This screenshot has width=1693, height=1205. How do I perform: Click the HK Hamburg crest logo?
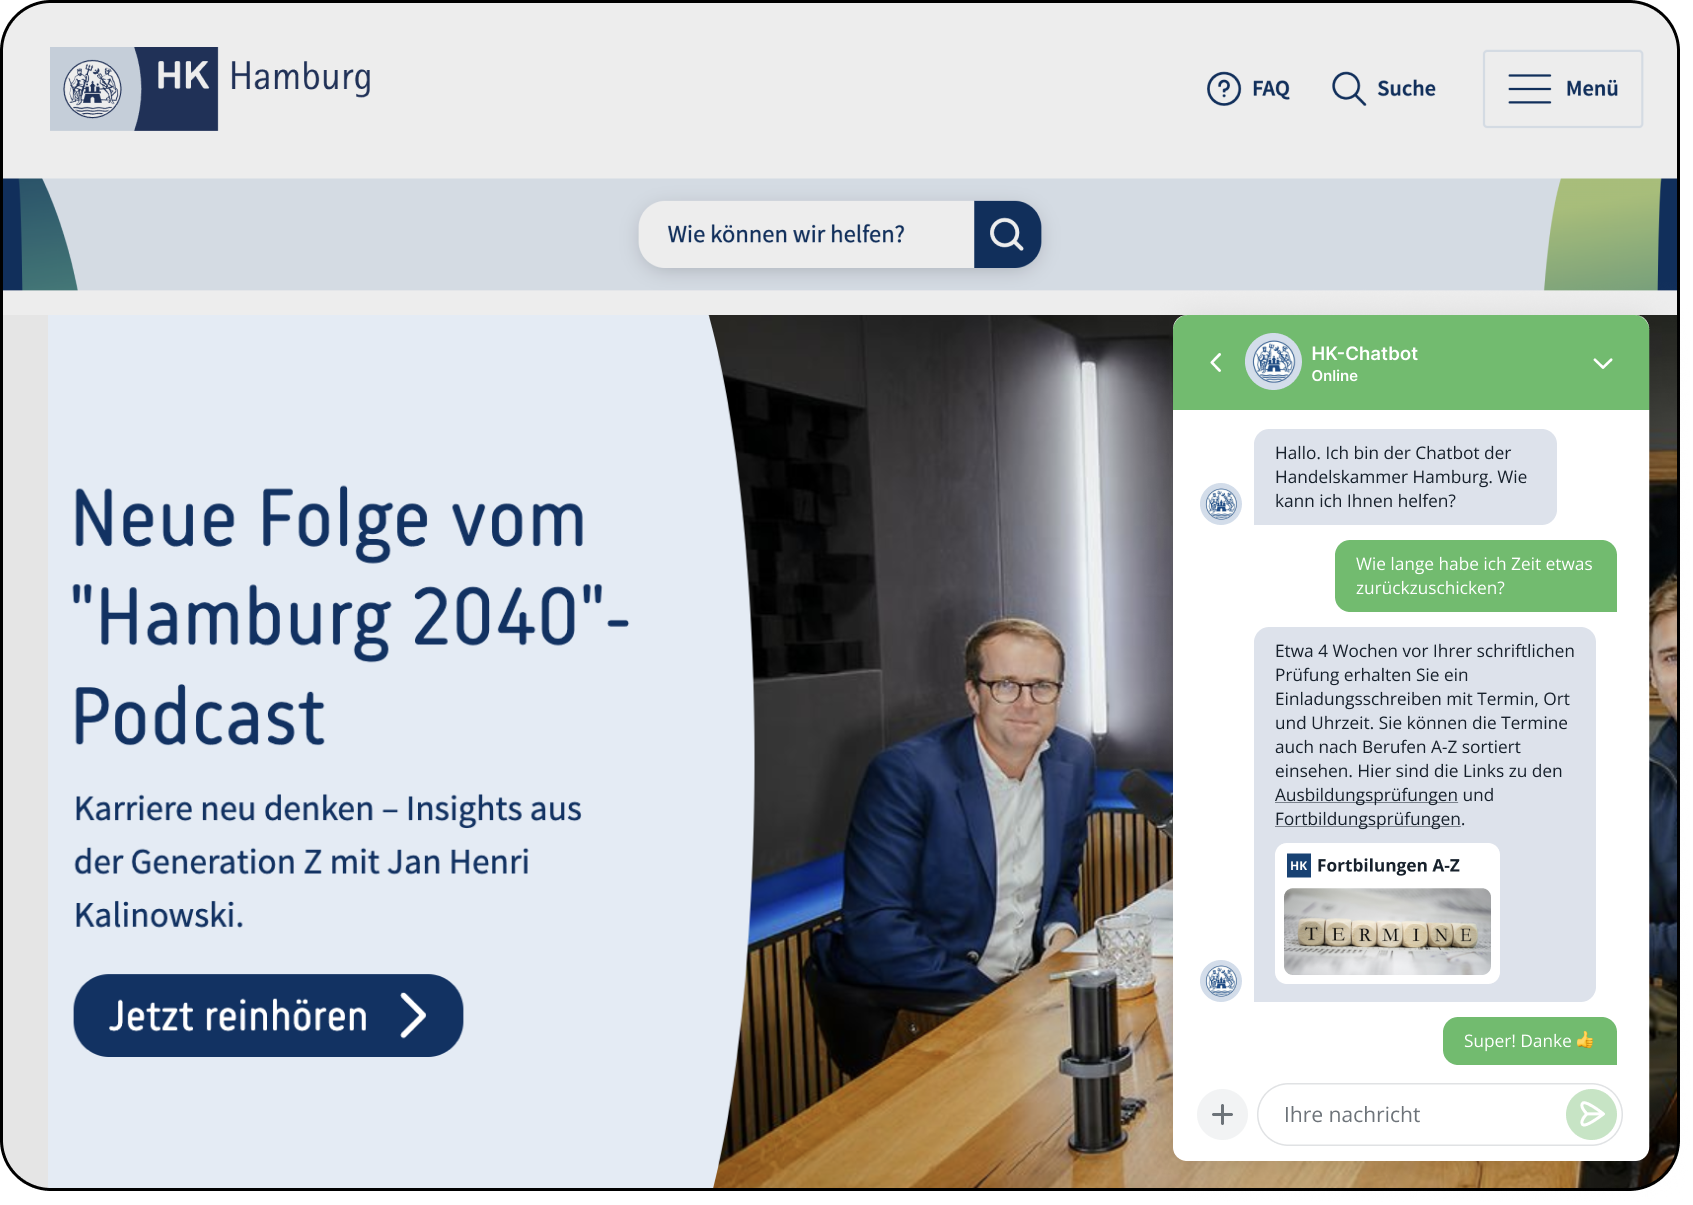(x=93, y=89)
